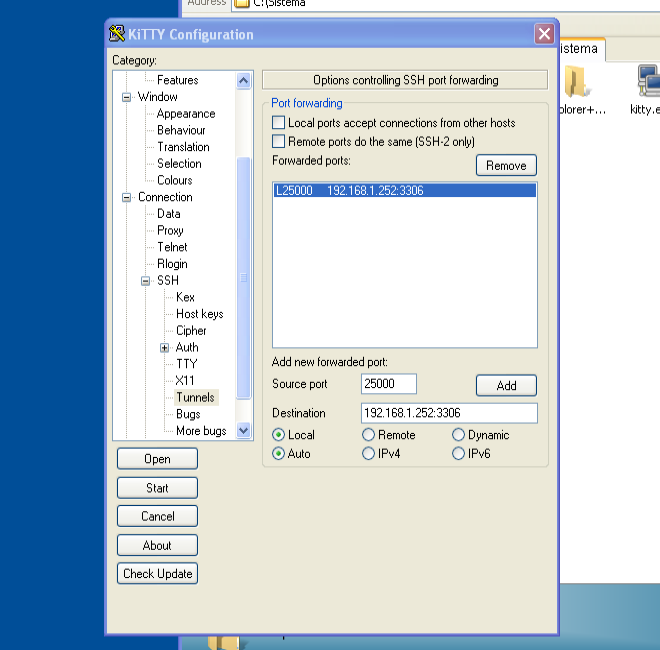Screen dimensions: 660x650
Task: Click the Source port input field
Action: click(x=389, y=384)
